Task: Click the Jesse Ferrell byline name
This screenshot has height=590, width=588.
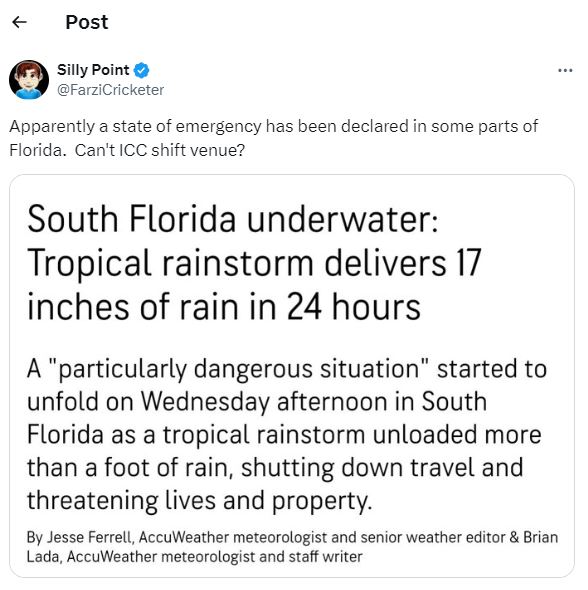Action: tap(90, 537)
